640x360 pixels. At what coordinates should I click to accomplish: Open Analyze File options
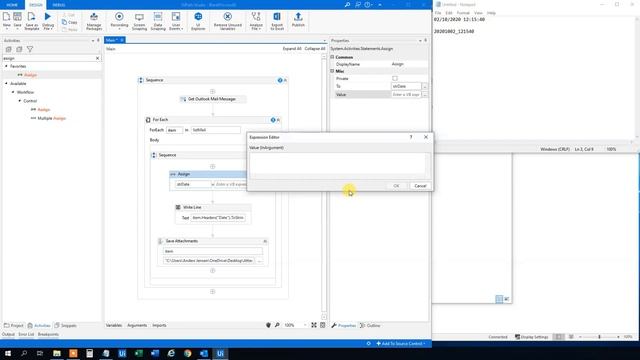coord(256,20)
